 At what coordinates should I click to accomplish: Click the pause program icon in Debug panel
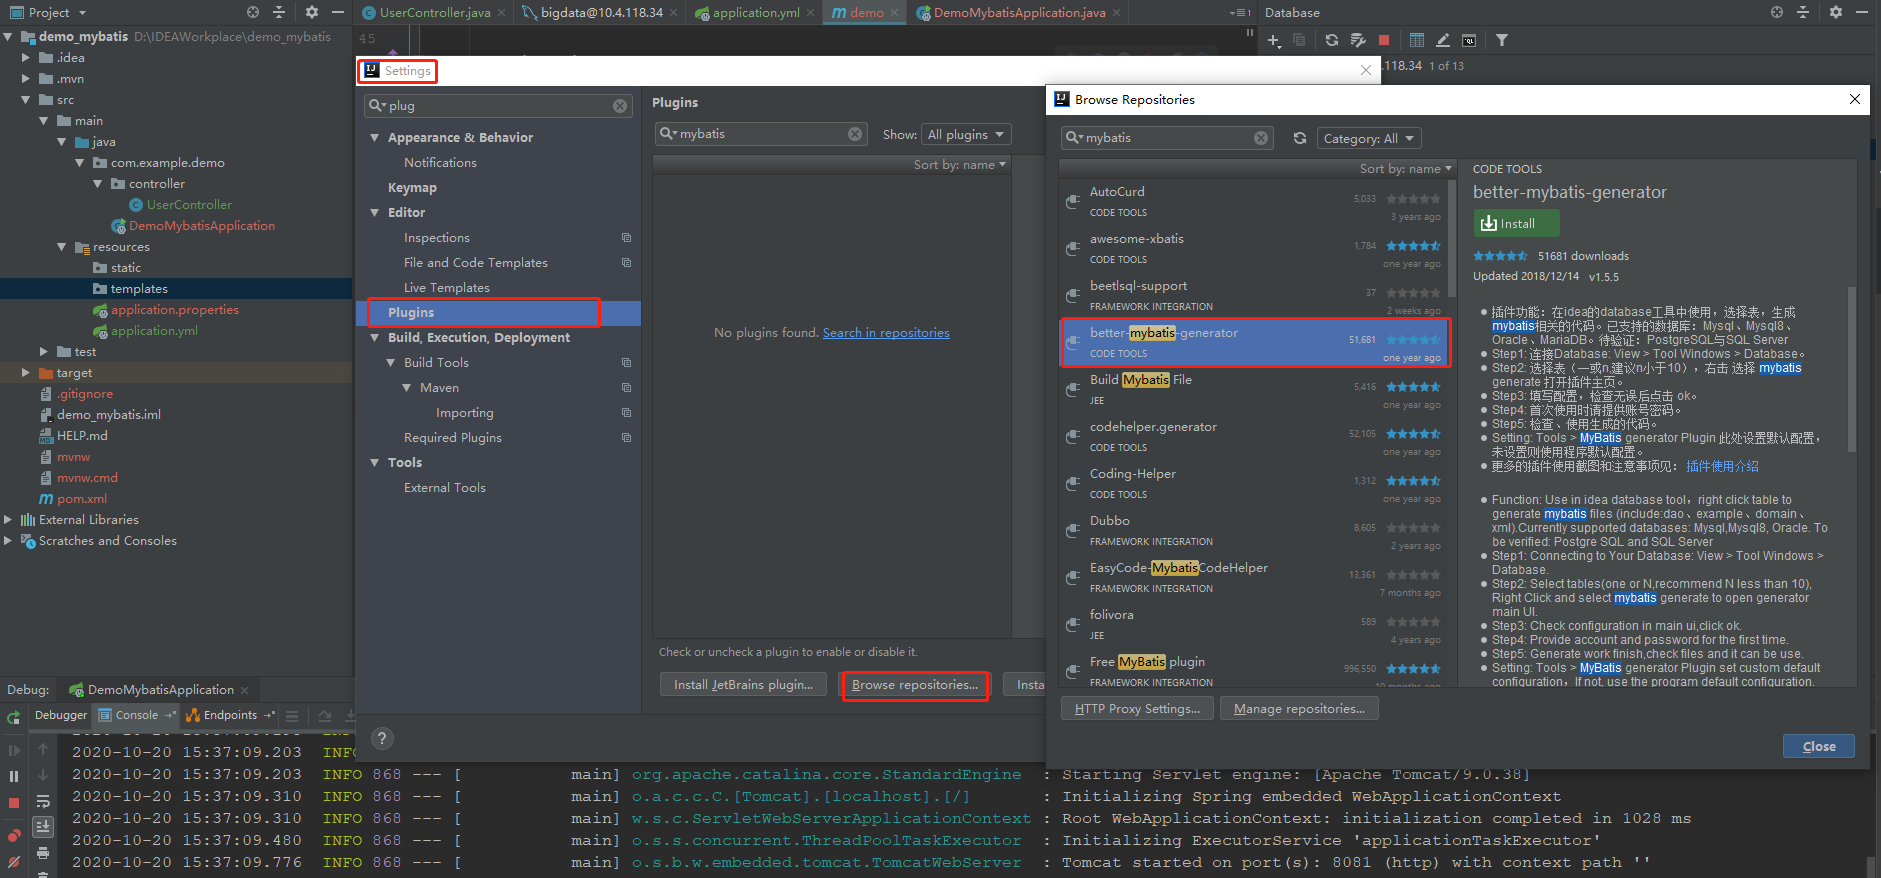14,776
